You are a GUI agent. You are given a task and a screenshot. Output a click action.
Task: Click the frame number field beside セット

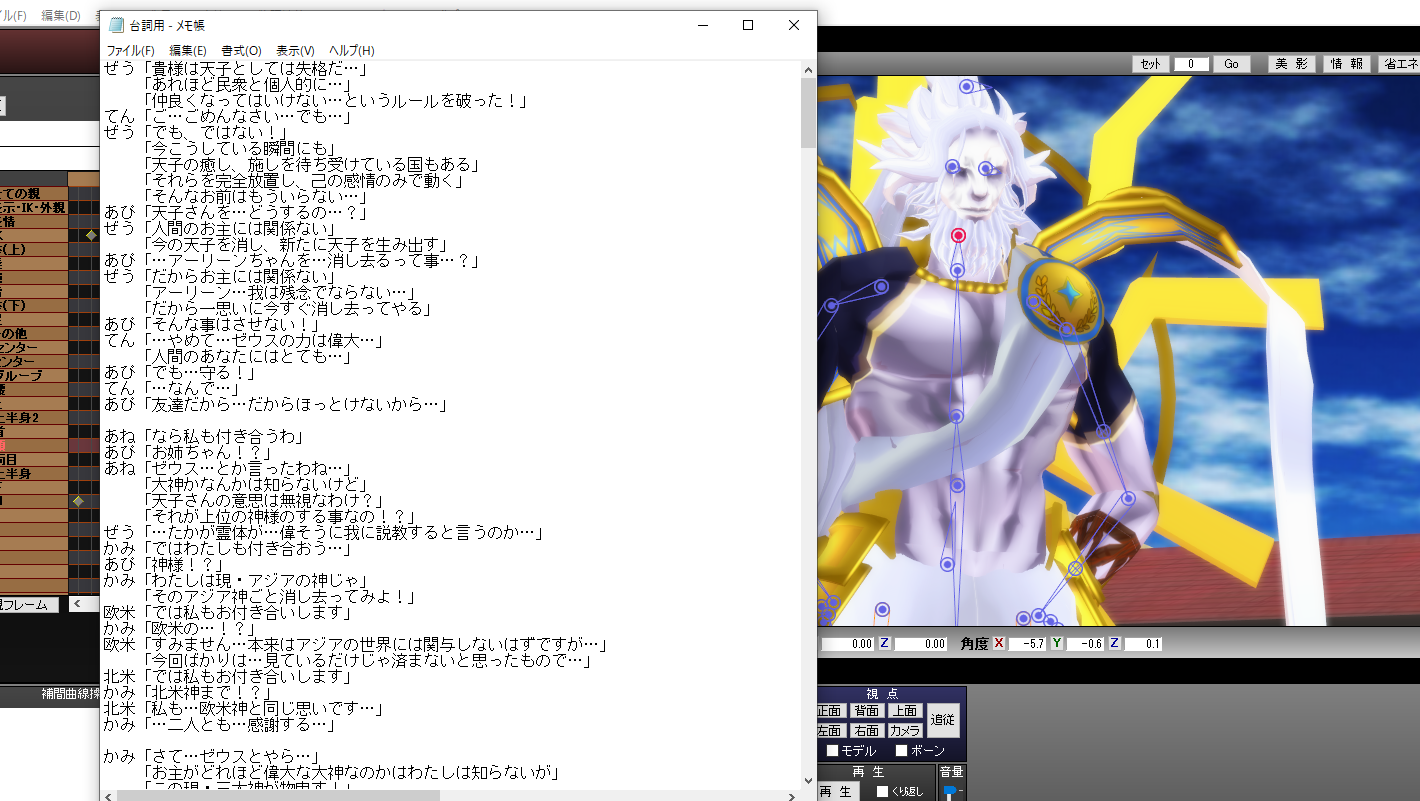click(1191, 64)
